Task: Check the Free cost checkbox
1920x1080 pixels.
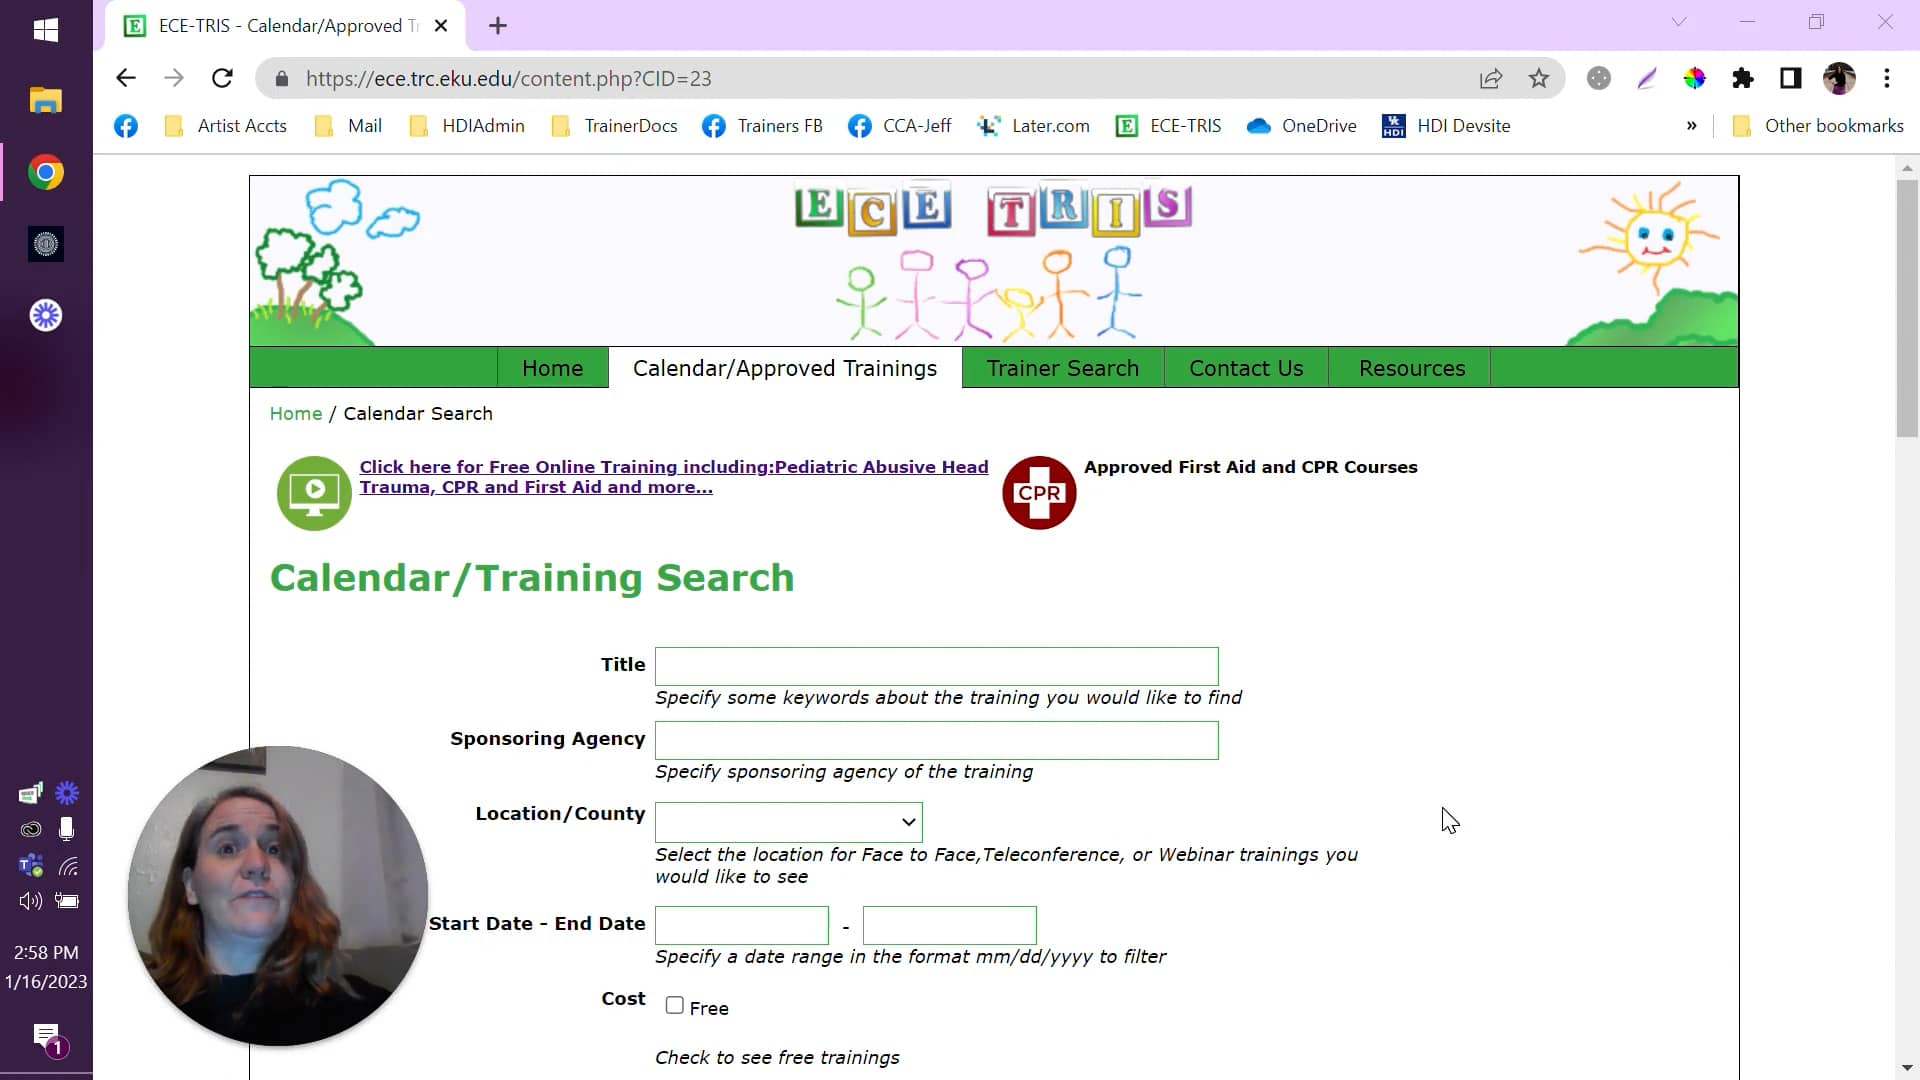Action: click(x=675, y=1005)
